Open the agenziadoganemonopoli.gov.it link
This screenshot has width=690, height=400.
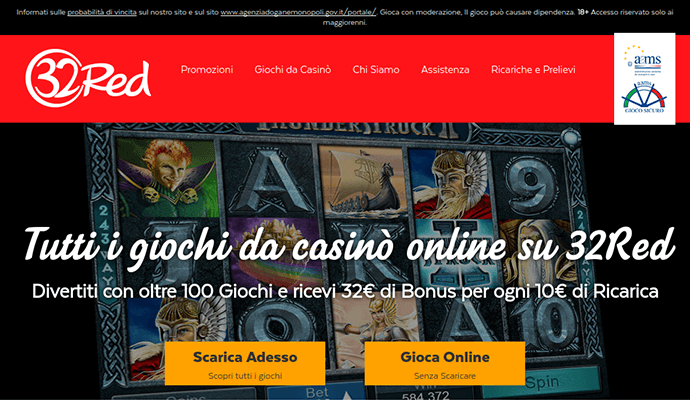tap(298, 12)
